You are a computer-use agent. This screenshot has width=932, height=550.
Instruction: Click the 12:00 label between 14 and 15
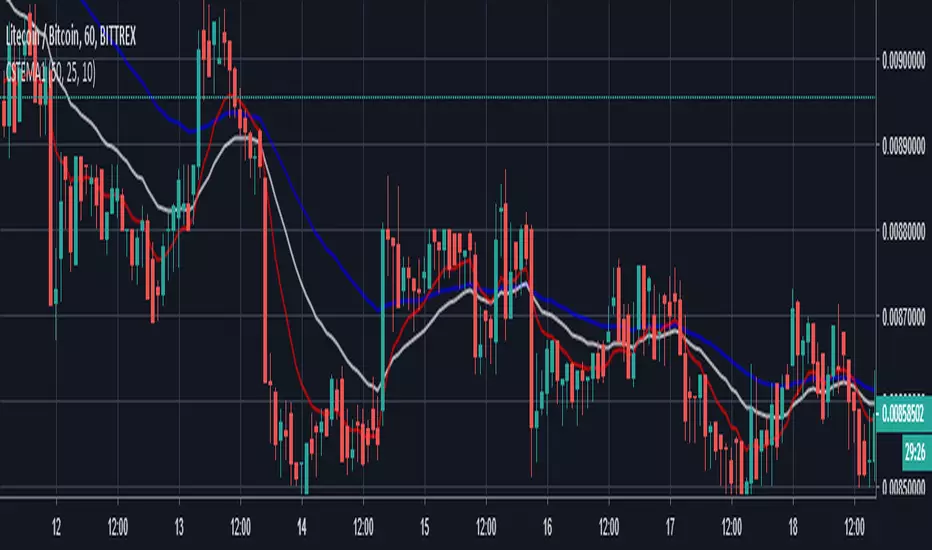363,527
